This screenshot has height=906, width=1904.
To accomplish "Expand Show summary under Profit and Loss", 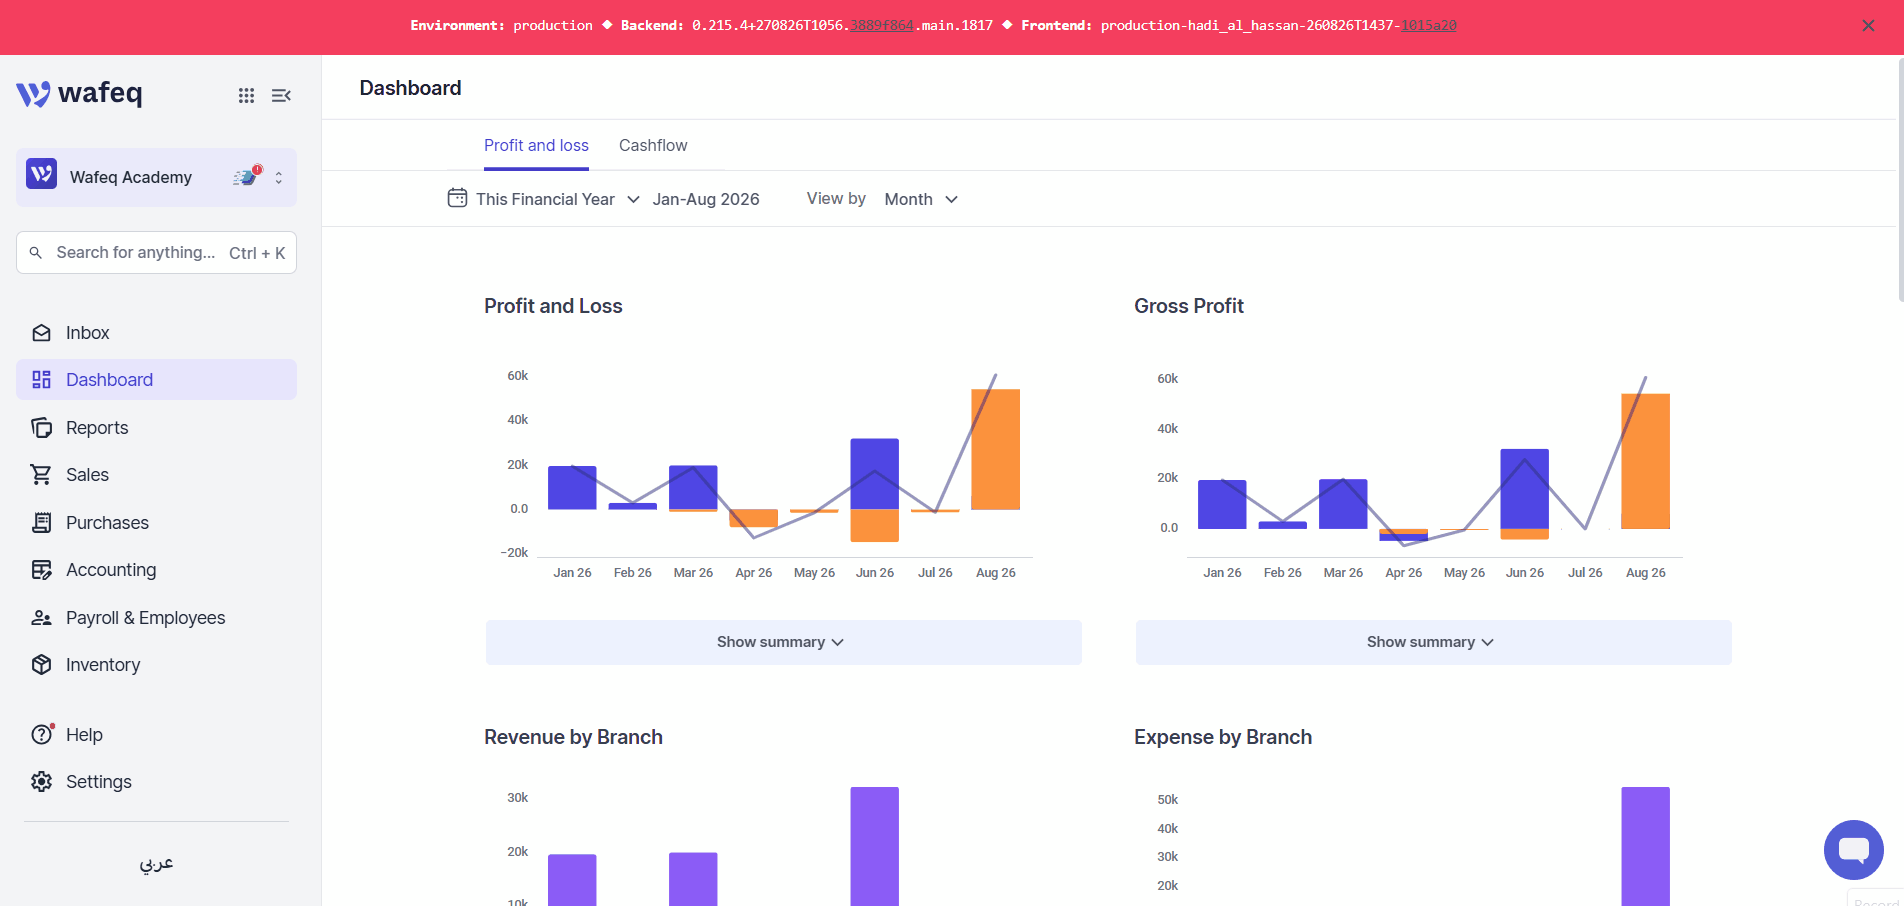I will coord(783,642).
